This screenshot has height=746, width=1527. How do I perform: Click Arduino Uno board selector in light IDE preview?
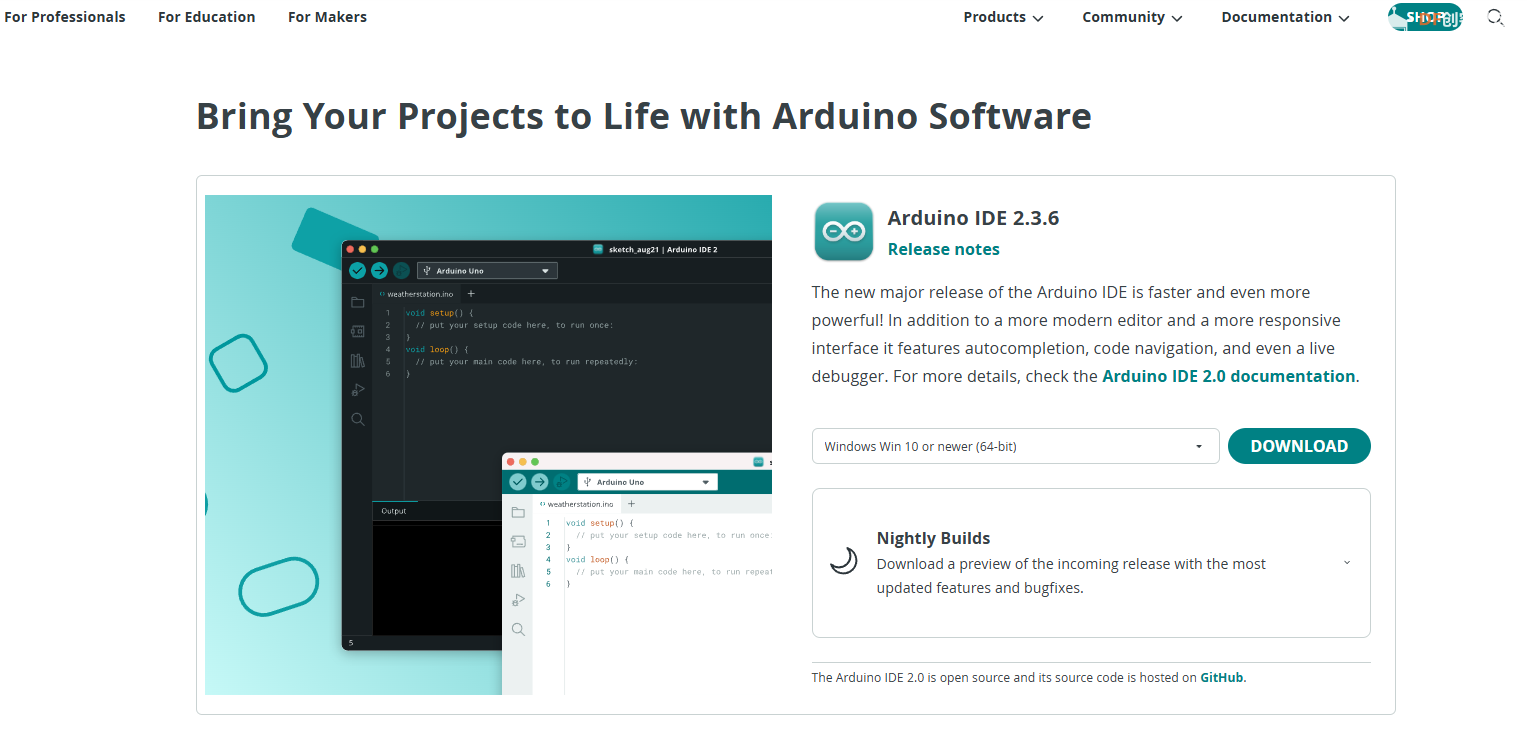[648, 482]
